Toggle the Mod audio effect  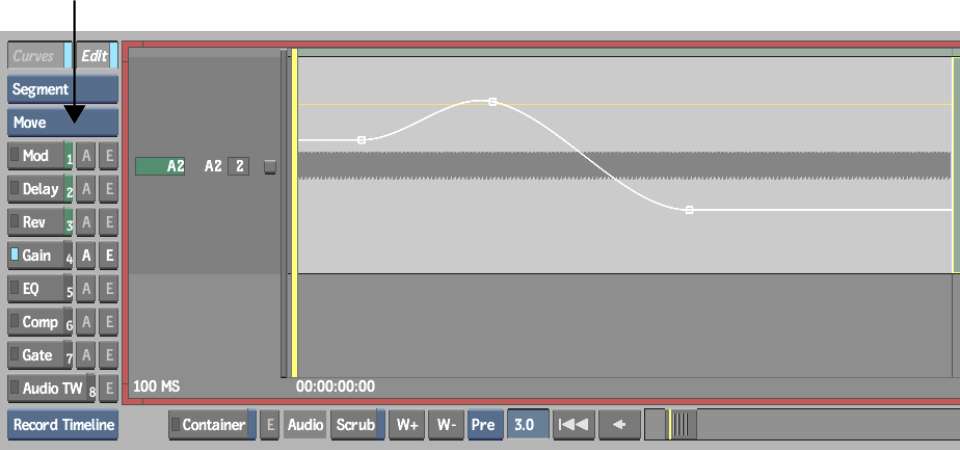click(40, 156)
